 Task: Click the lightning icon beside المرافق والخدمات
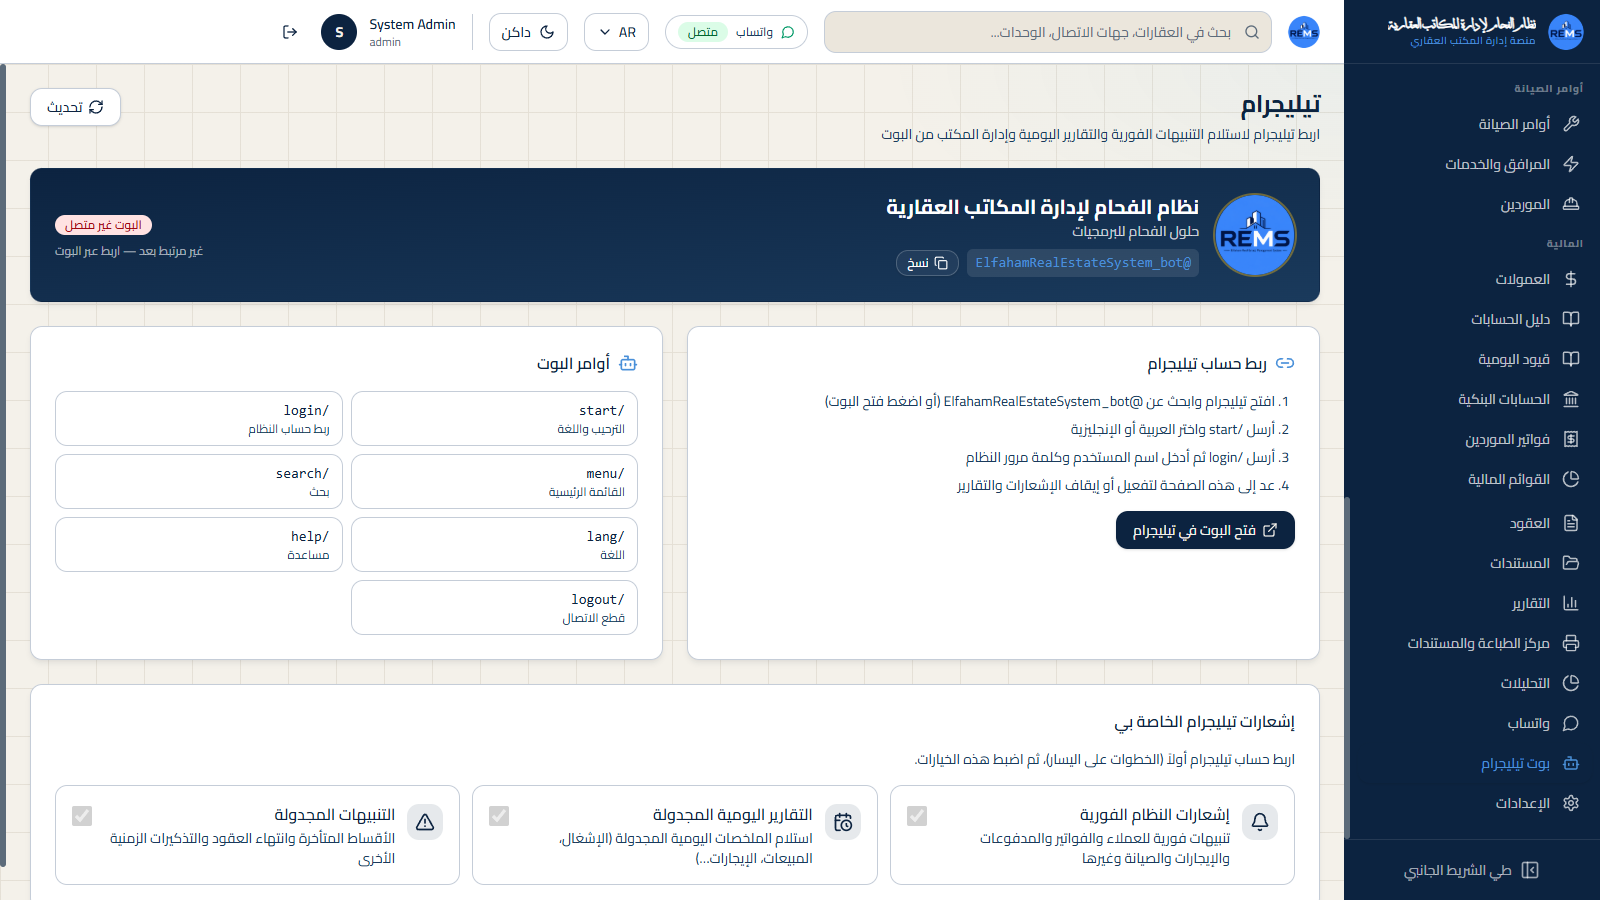pos(1571,164)
